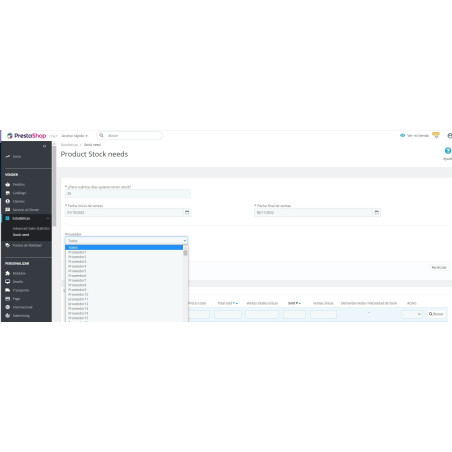This screenshot has height=452, width=452.
Task: Click the blue help question mark icon
Action: click(x=448, y=151)
